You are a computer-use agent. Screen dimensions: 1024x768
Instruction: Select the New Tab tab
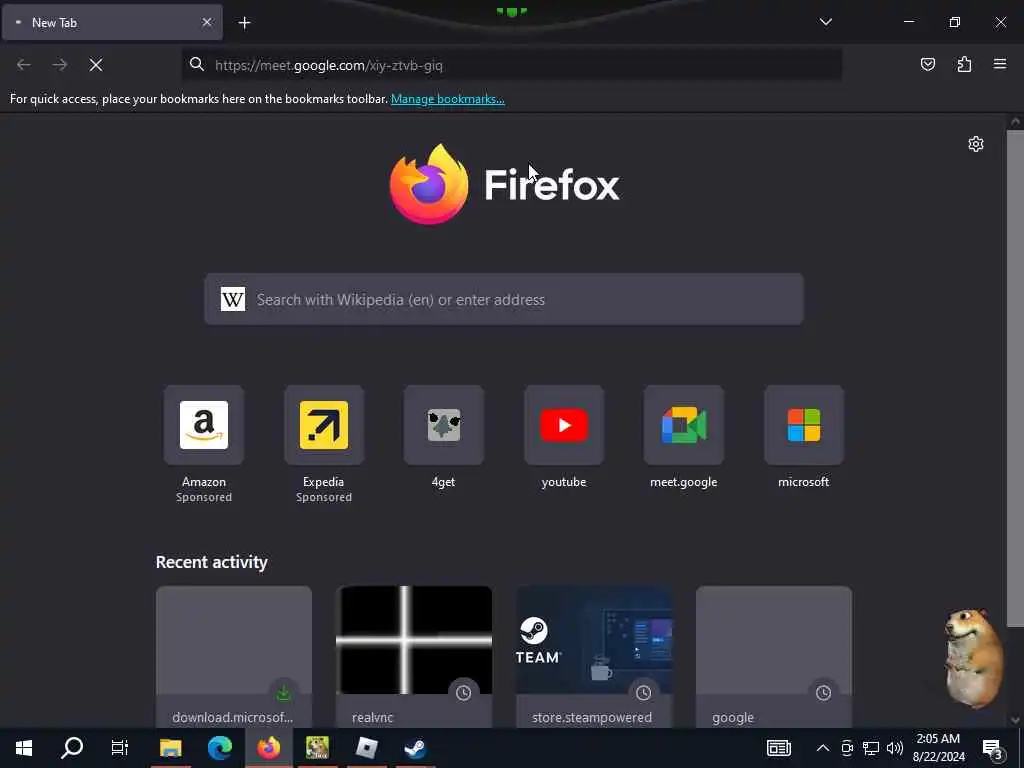pos(112,22)
